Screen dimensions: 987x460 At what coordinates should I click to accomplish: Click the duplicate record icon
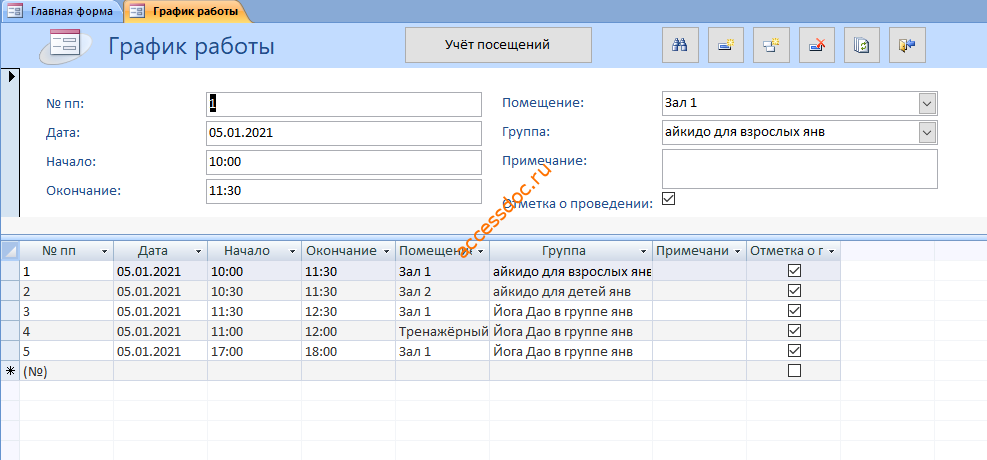click(x=771, y=45)
